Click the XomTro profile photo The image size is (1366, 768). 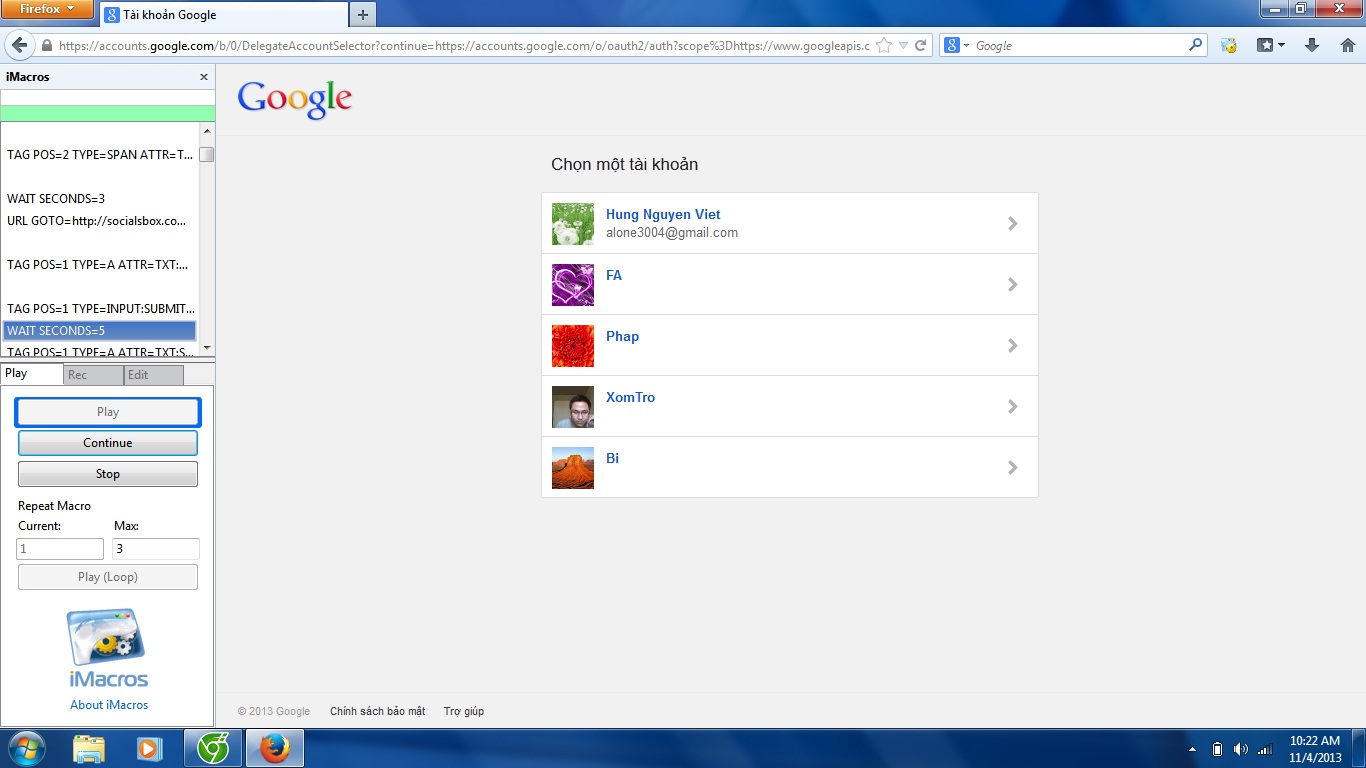tap(573, 407)
